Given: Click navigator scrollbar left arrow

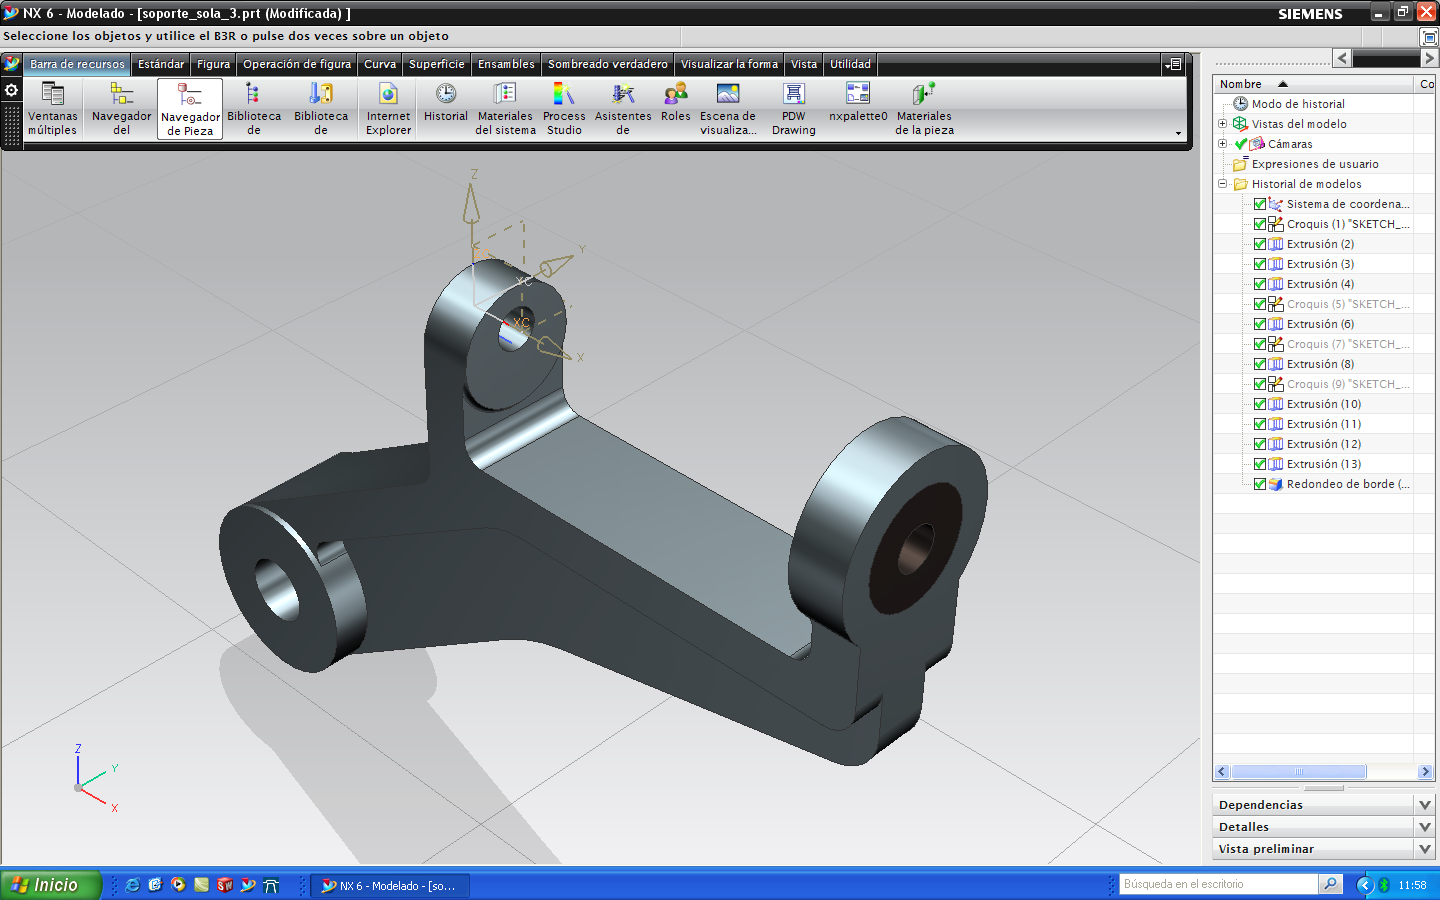Looking at the screenshot, I should click(1222, 772).
